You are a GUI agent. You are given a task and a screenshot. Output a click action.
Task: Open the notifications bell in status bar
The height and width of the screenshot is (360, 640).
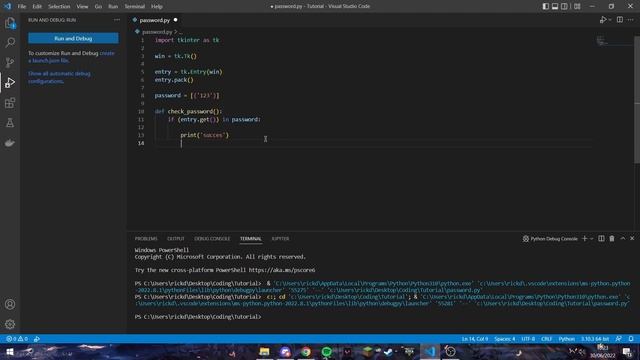[x=631, y=339]
